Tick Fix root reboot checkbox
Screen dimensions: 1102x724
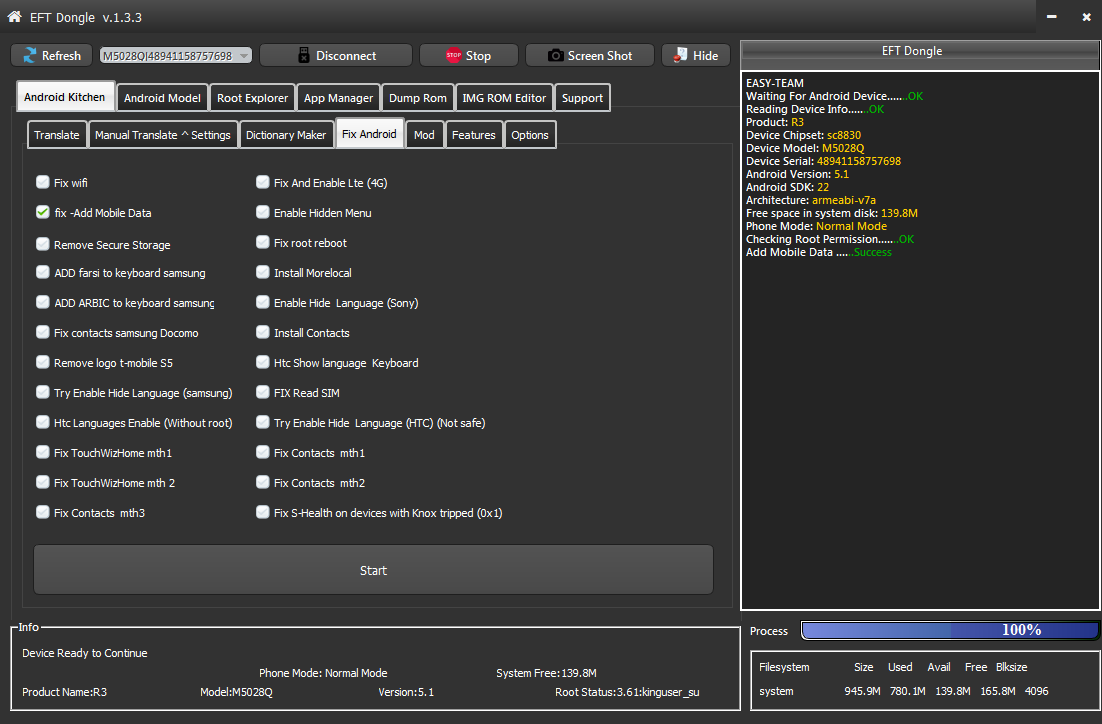tap(263, 243)
